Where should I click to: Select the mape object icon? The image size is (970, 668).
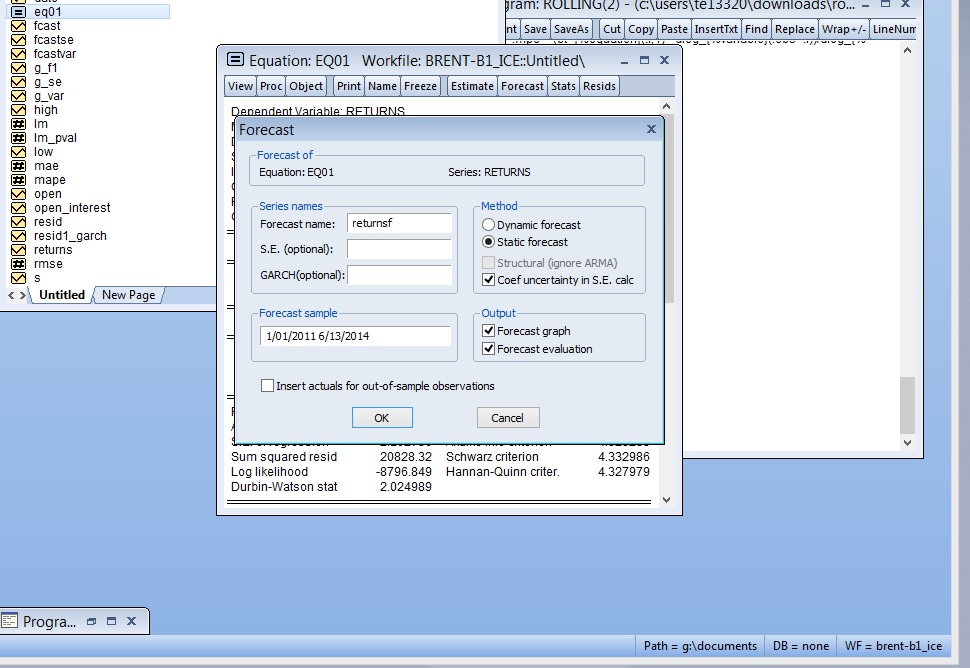point(18,180)
